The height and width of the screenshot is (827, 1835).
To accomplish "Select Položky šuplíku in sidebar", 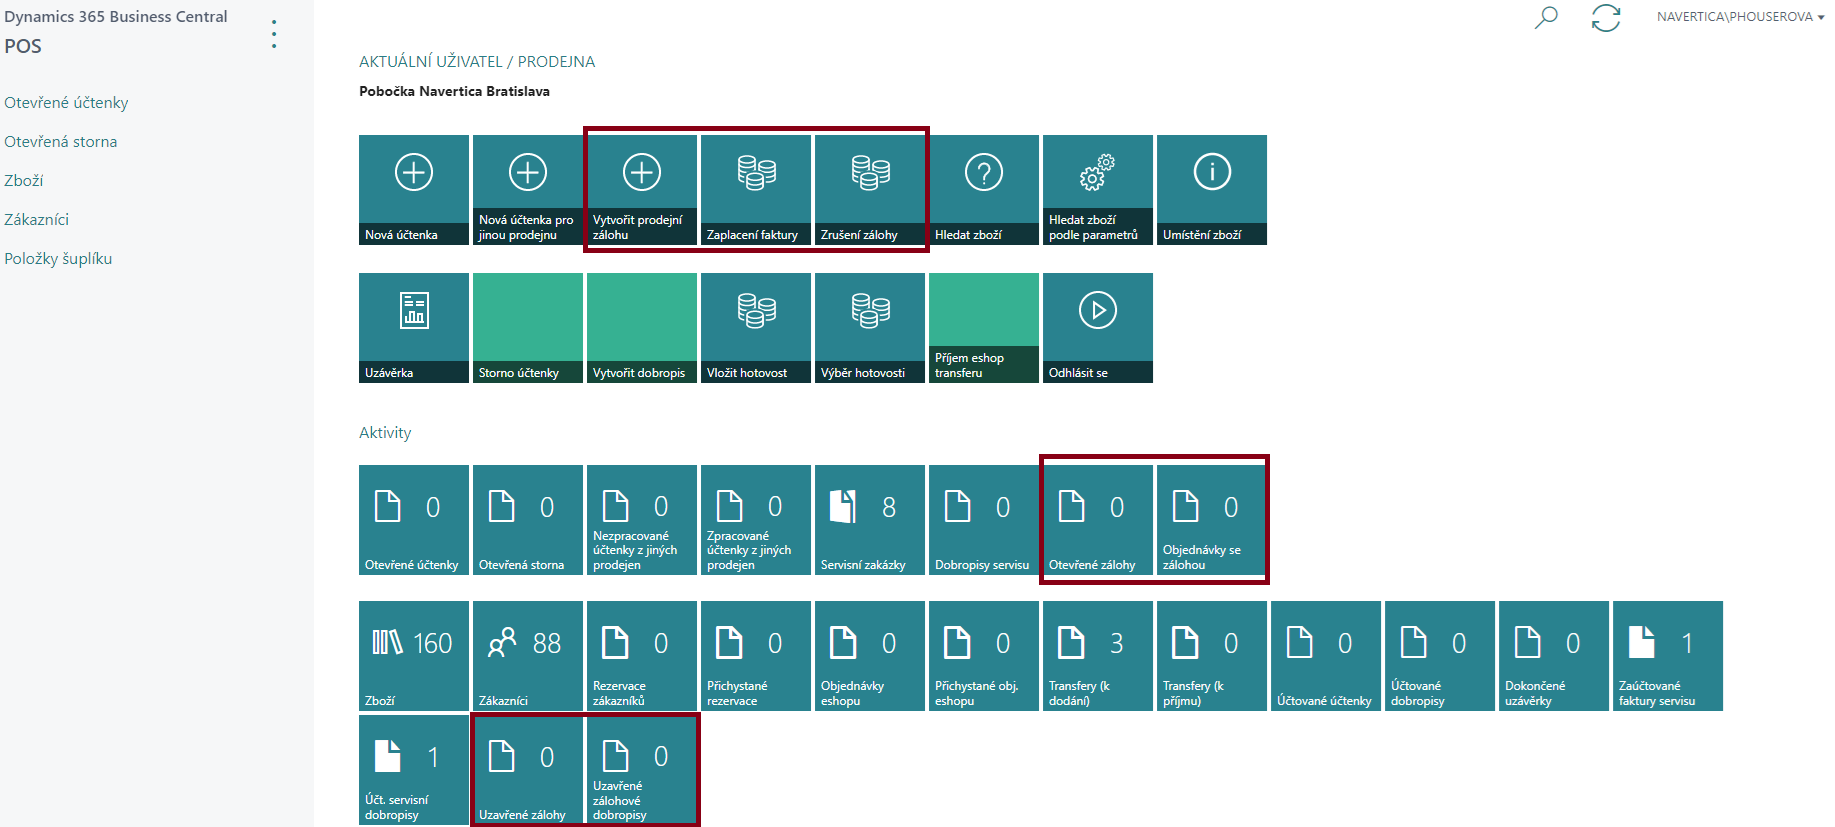I will 58,258.
